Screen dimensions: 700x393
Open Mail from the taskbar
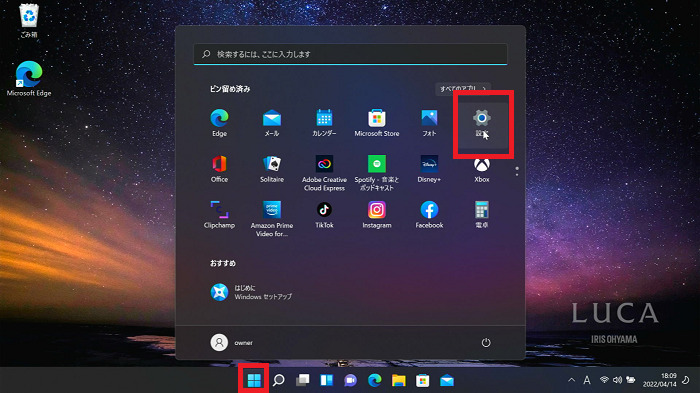[x=446, y=380]
